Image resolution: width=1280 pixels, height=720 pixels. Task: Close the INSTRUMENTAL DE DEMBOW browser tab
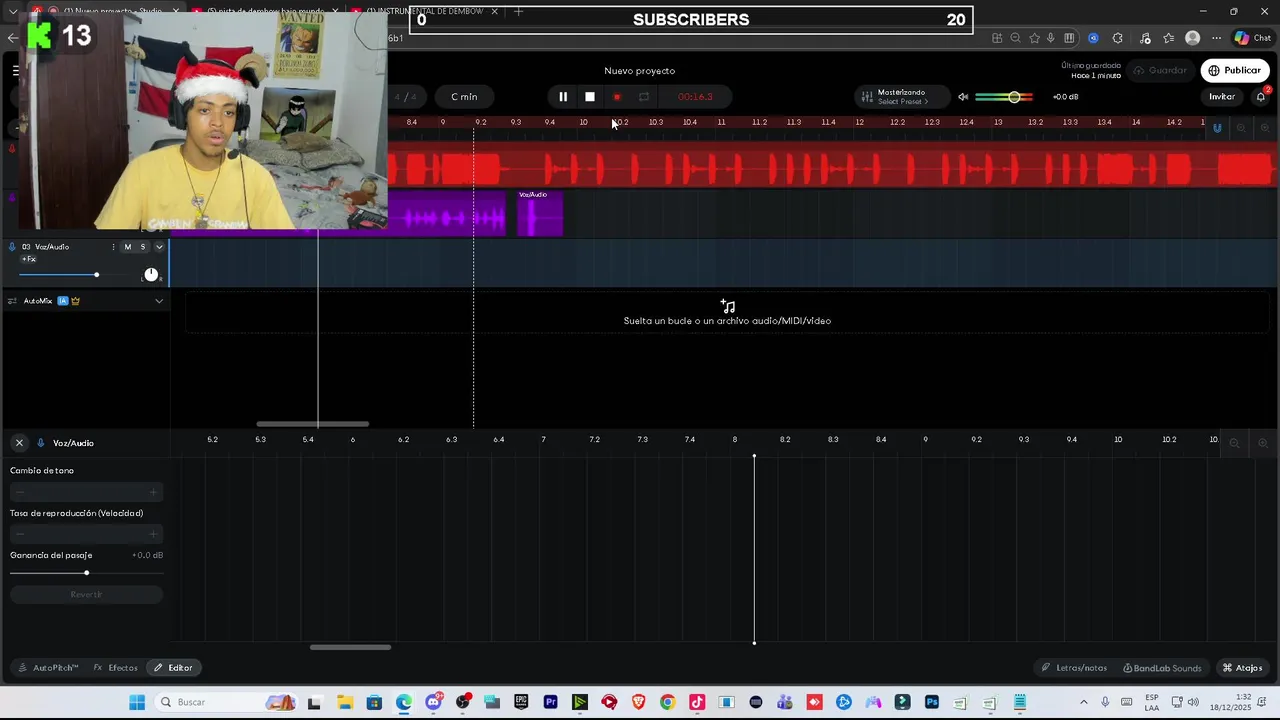tap(494, 11)
